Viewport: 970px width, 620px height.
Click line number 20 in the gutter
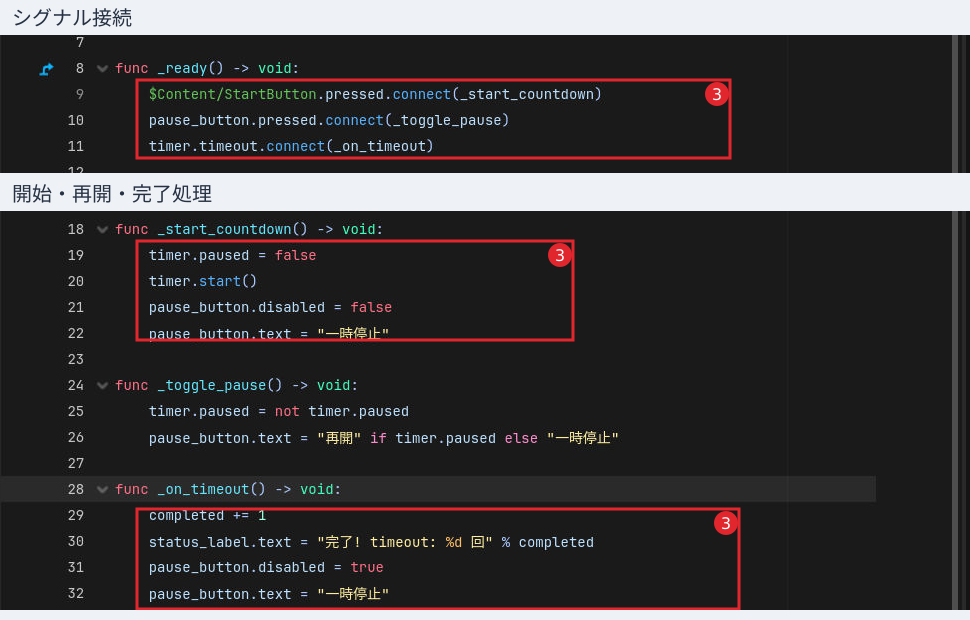75,281
